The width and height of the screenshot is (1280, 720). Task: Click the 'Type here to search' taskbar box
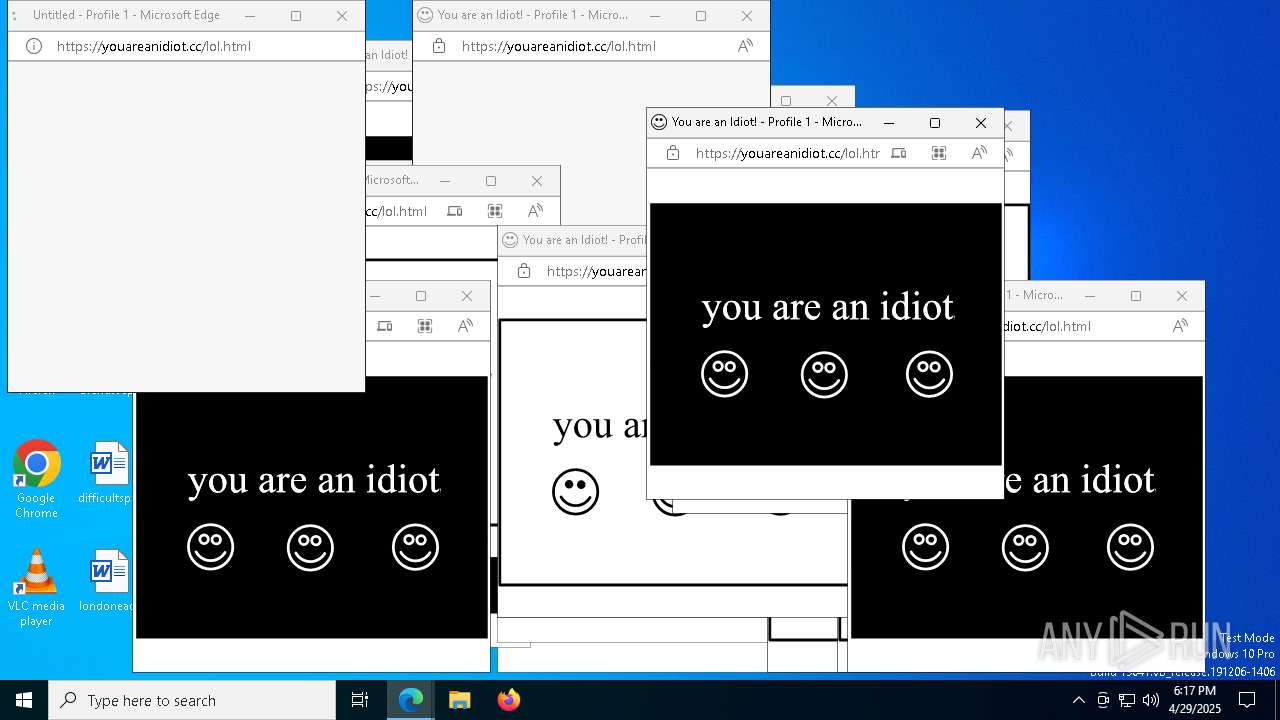192,700
